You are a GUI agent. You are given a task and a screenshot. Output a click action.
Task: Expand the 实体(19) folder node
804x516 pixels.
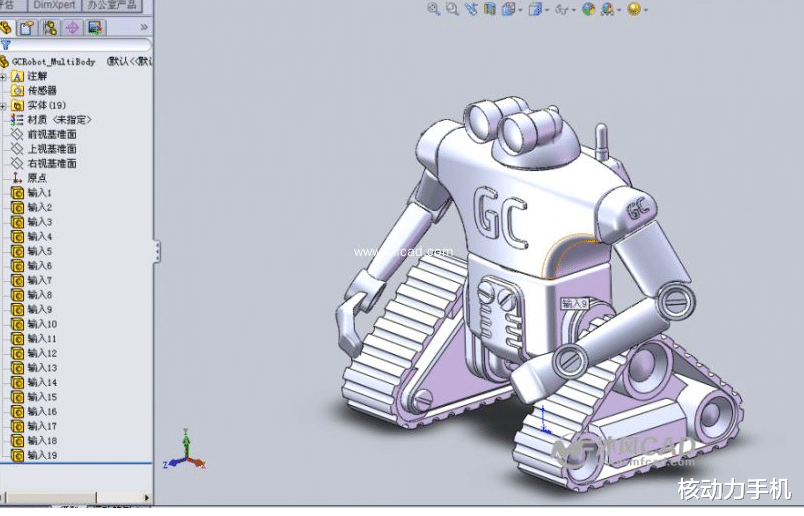point(4,106)
